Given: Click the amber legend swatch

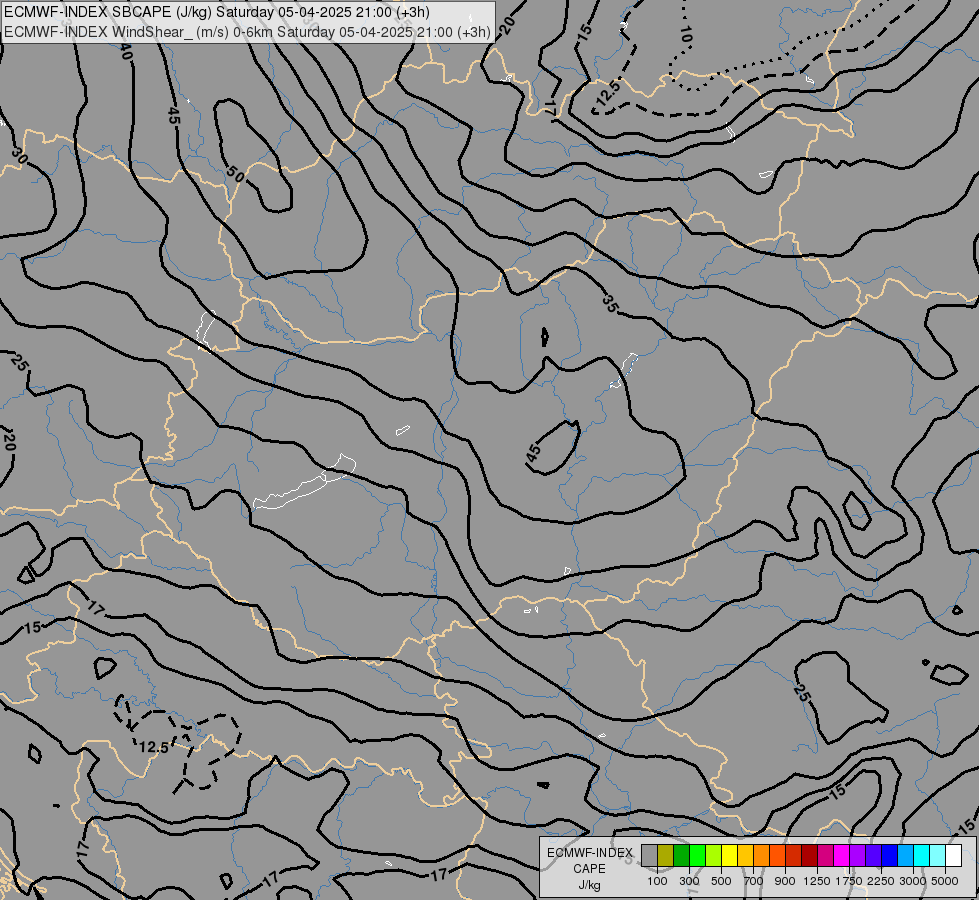Looking at the screenshot, I should [745, 856].
